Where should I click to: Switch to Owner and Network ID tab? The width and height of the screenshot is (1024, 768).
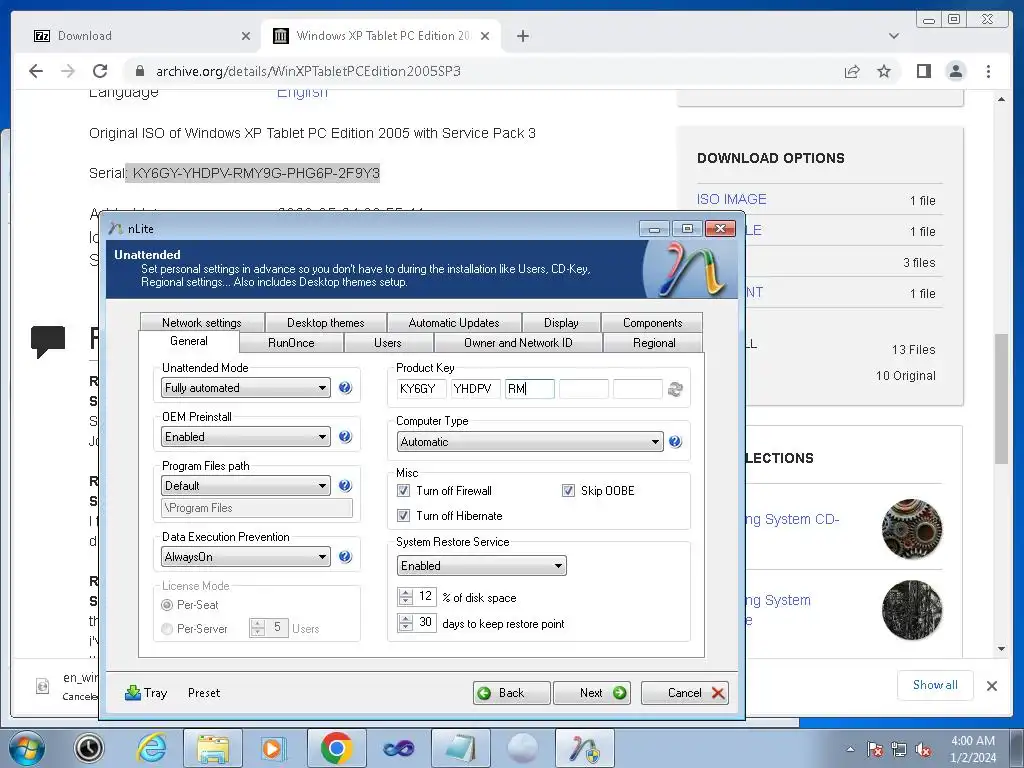(518, 343)
